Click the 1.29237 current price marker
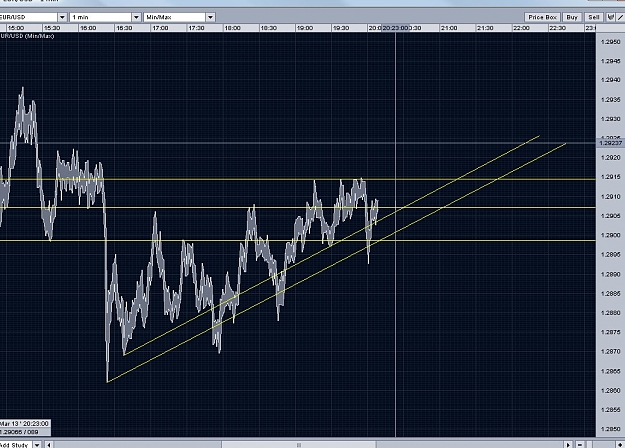625x448 pixels. (x=611, y=143)
